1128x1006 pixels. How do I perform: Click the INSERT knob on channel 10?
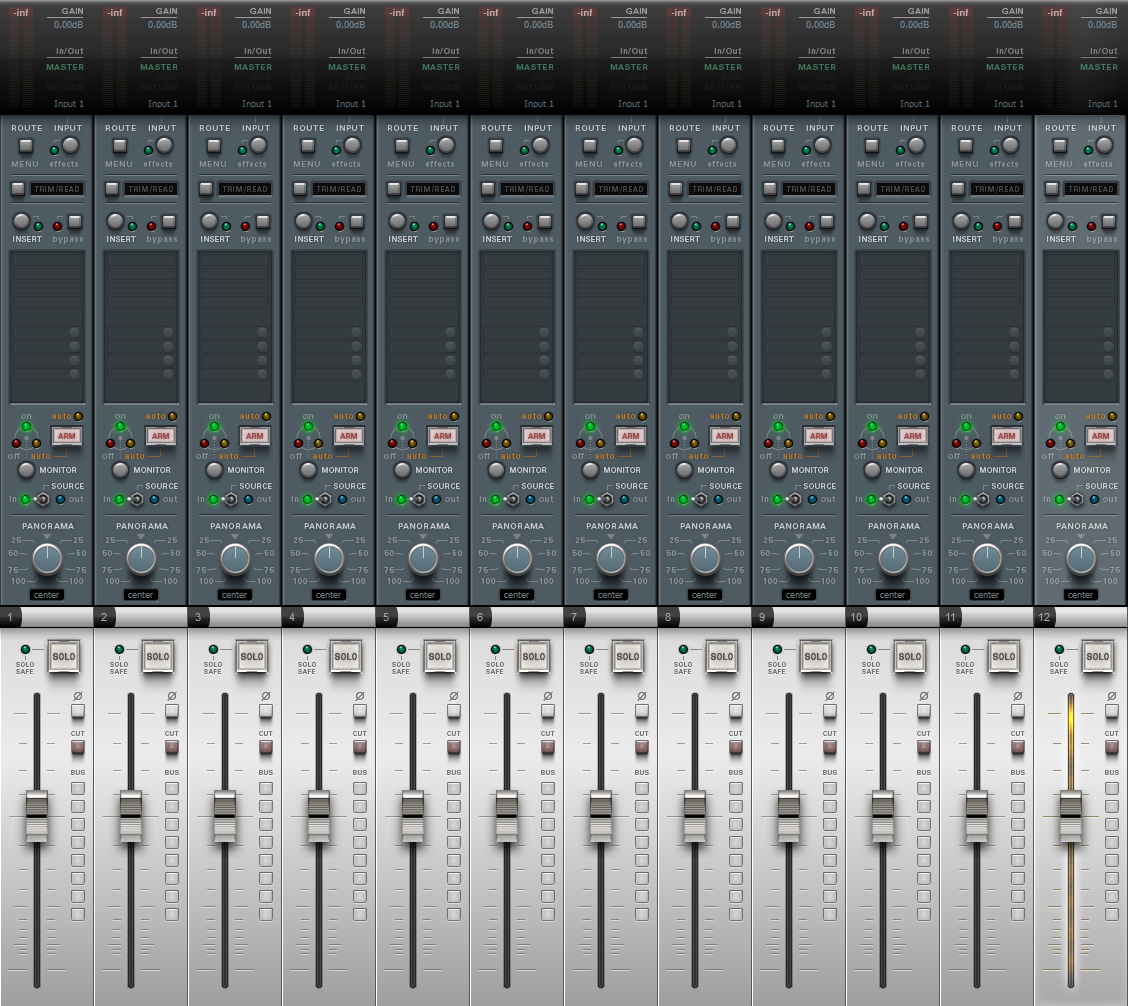[x=868, y=221]
